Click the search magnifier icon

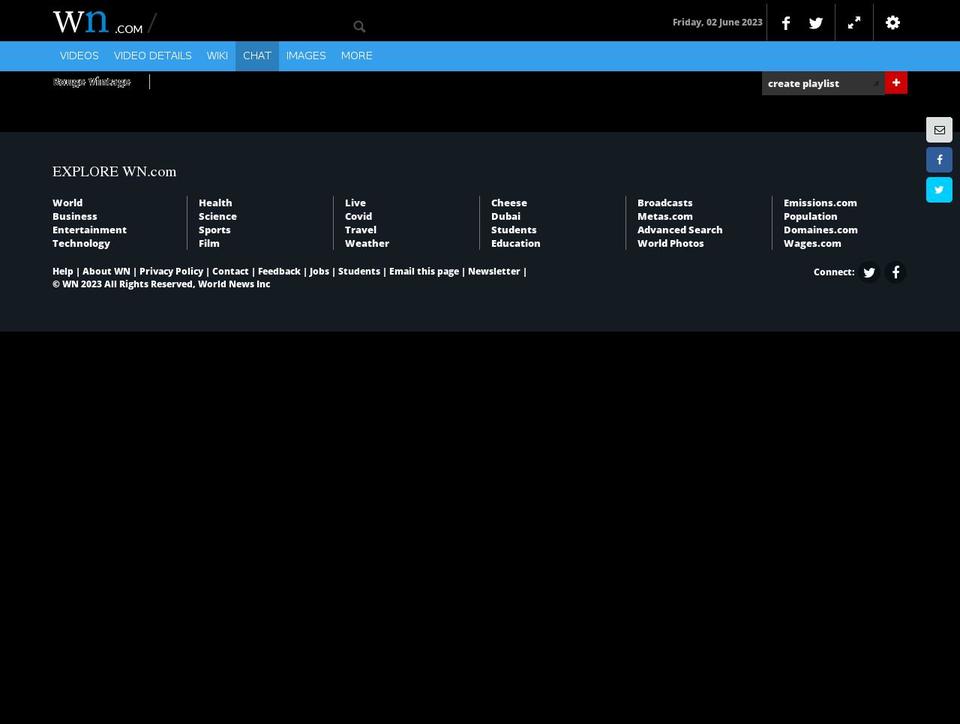(359, 26)
